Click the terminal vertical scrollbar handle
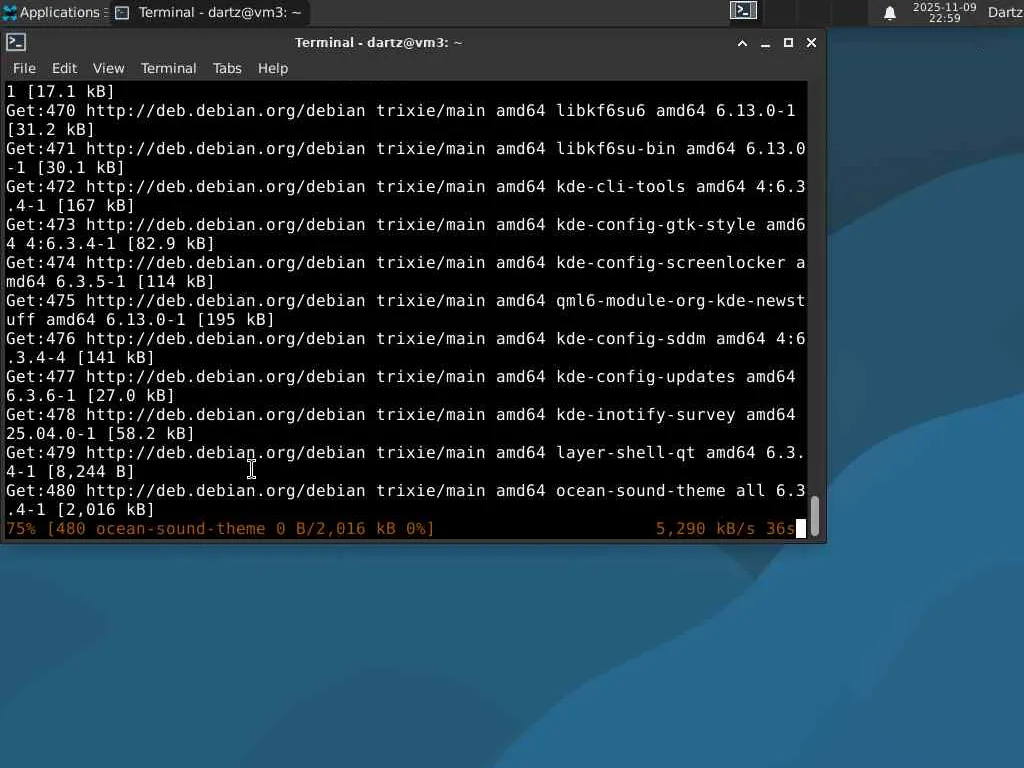The height and width of the screenshot is (768, 1024). (814, 516)
